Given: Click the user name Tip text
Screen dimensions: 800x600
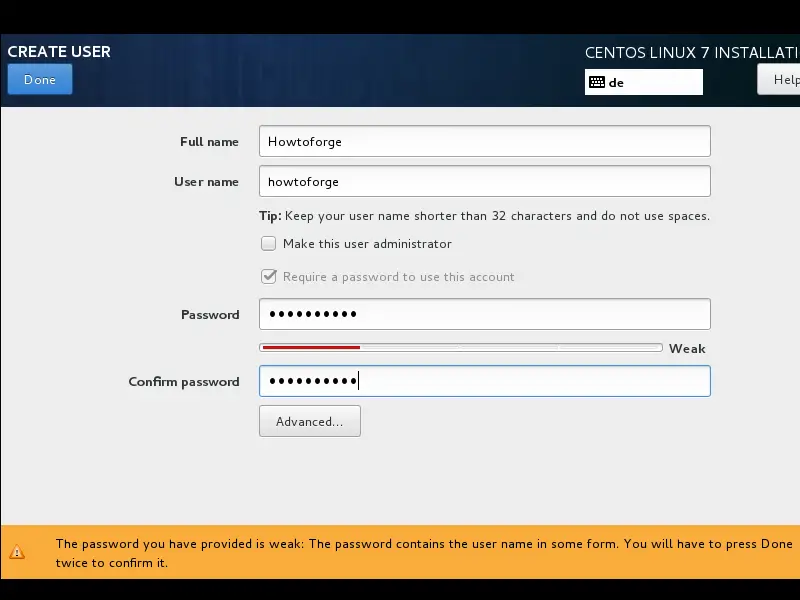Looking at the screenshot, I should click(x=484, y=216).
